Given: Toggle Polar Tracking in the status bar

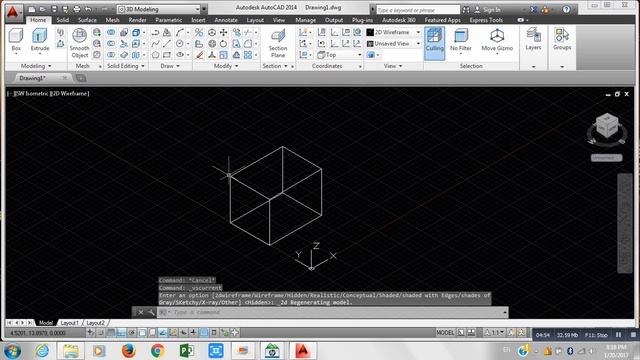Looking at the screenshot, I should pyautogui.click(x=131, y=333).
